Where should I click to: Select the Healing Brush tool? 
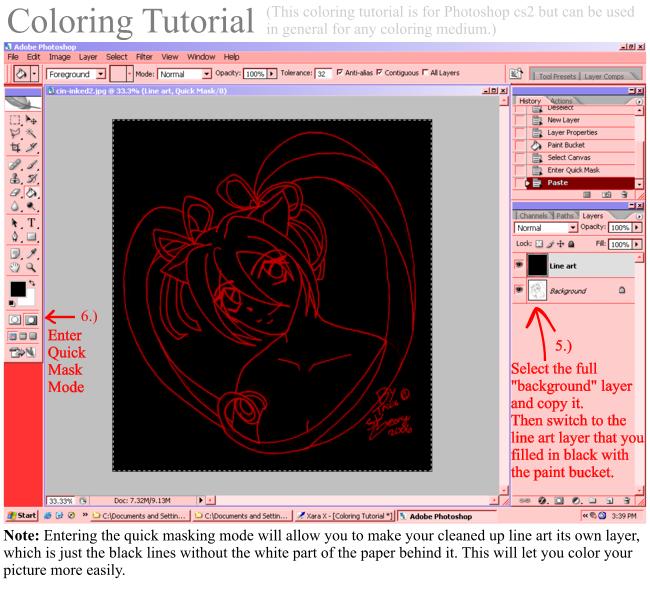click(15, 165)
